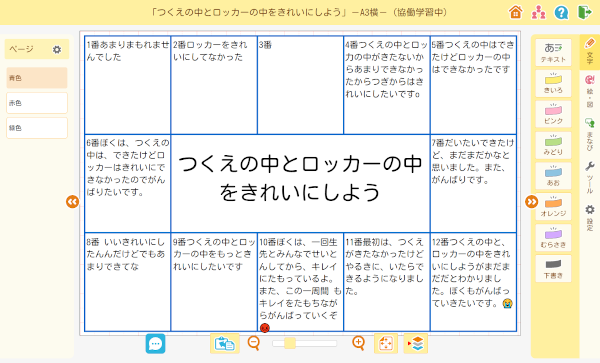Open the group collaboration people icon
600x363 pixels.
click(x=538, y=12)
